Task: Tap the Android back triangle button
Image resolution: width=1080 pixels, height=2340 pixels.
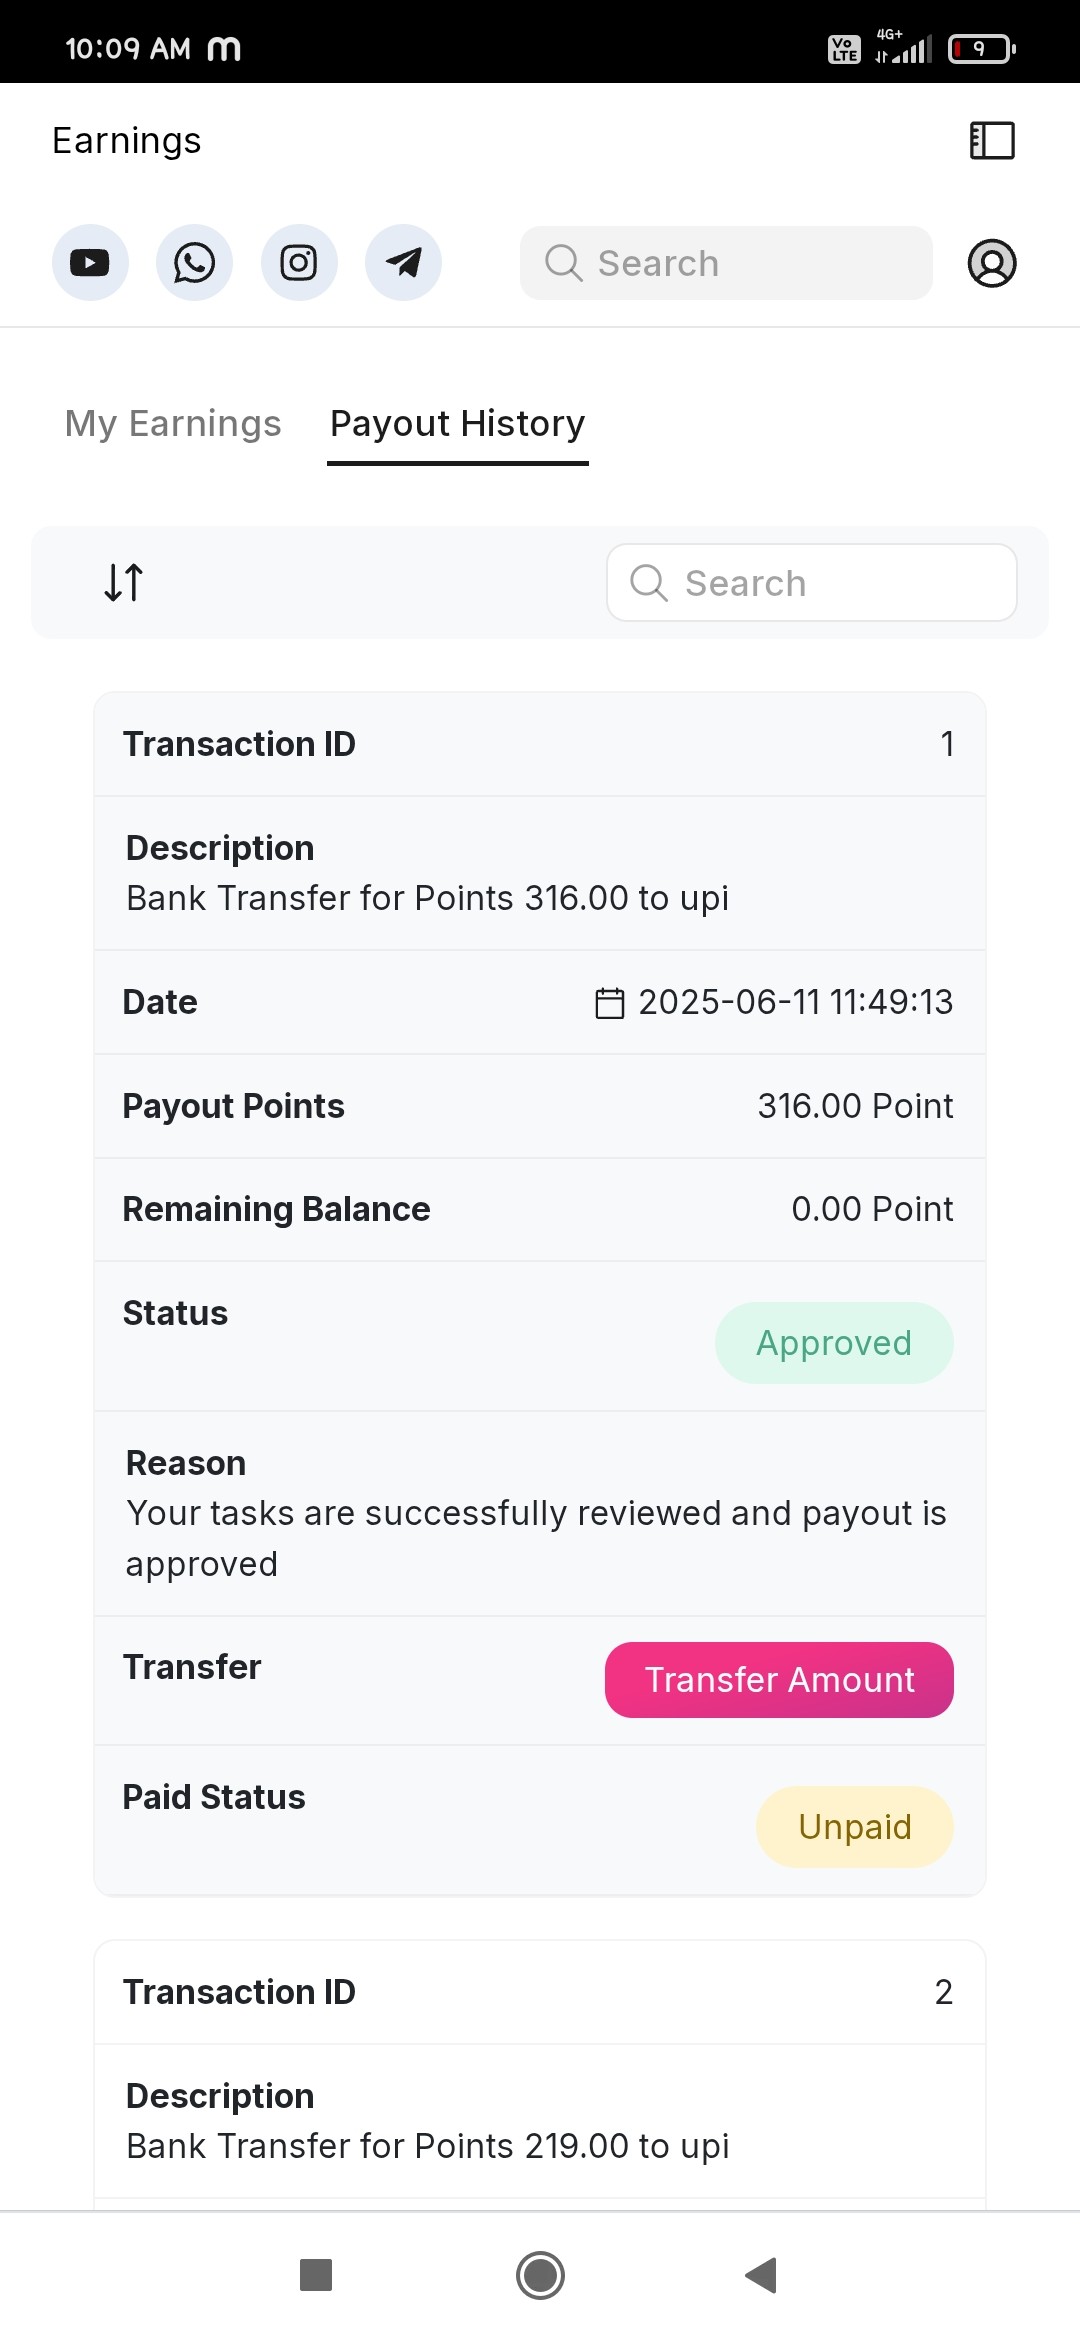Action: tap(762, 2275)
